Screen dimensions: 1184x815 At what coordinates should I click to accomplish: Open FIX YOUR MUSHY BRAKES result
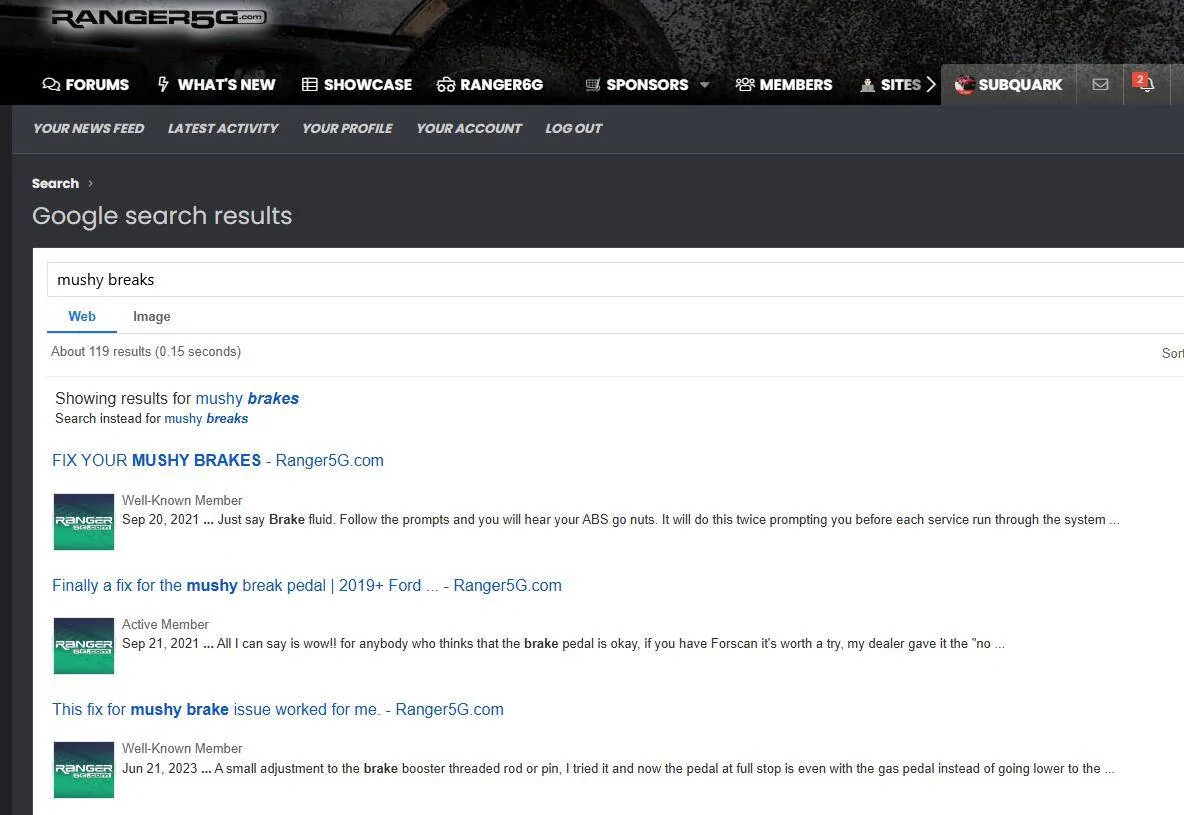coord(217,460)
